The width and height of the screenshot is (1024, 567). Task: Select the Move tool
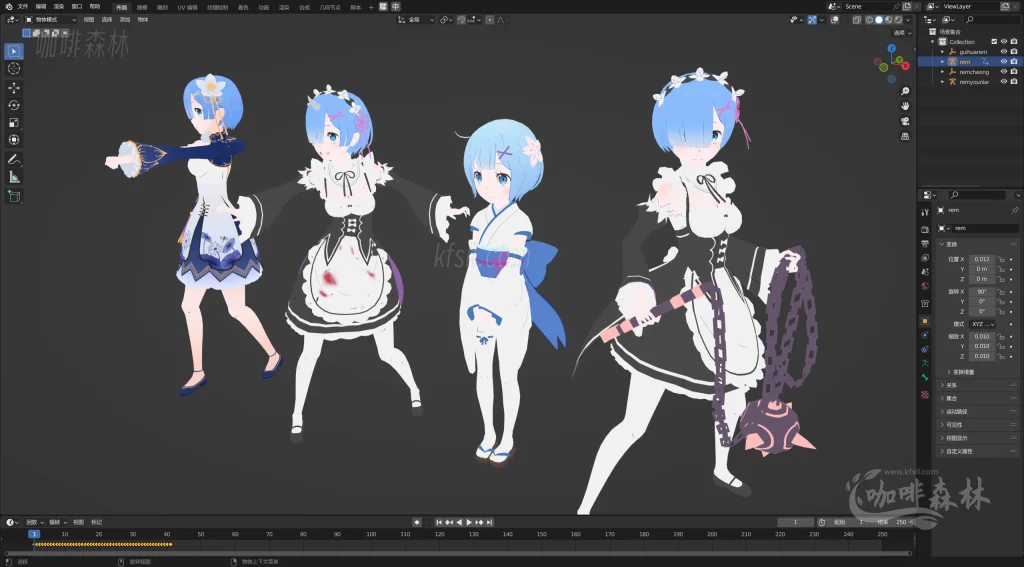point(14,88)
